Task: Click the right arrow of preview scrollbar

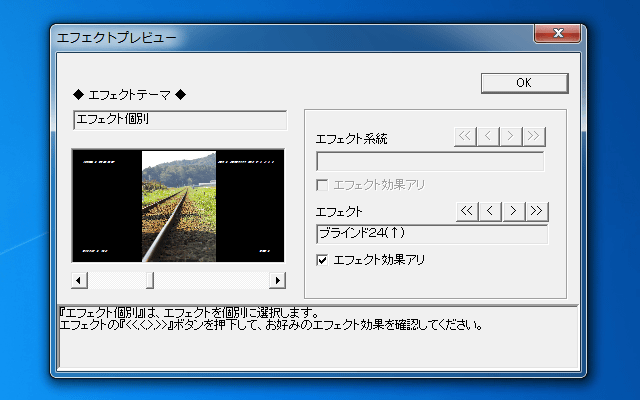Action: (x=278, y=280)
